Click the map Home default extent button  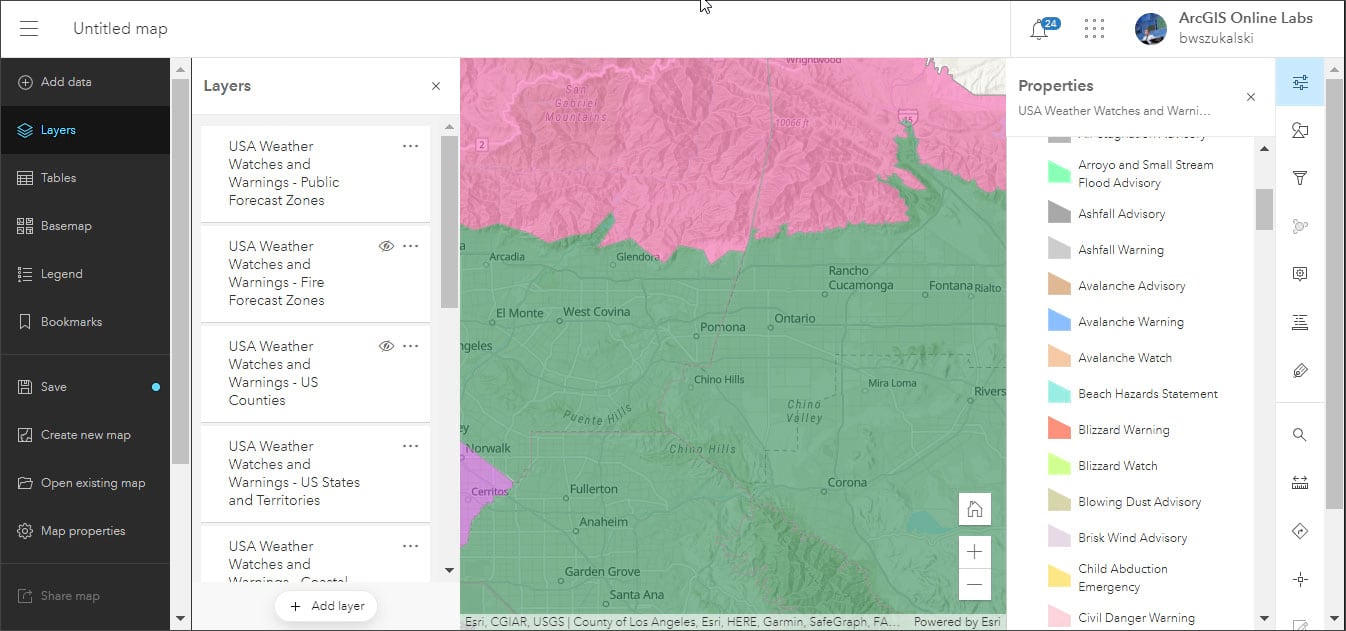click(975, 509)
